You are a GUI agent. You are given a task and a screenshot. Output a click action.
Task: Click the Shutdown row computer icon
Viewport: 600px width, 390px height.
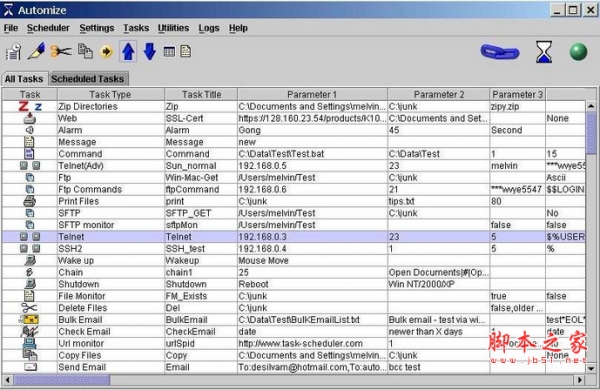coord(30,284)
